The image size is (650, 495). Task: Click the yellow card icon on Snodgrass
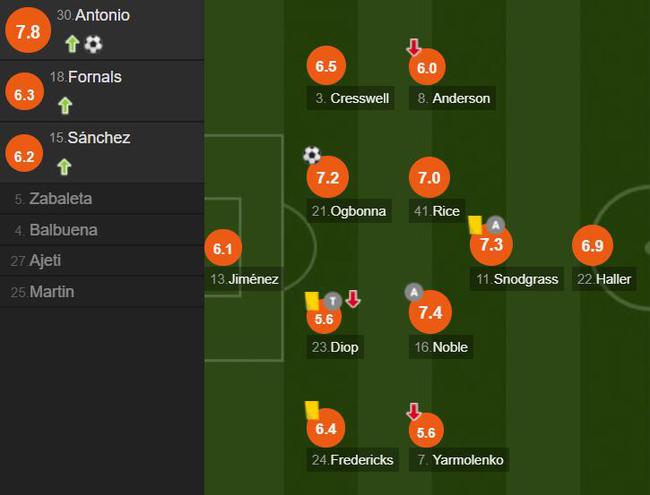[475, 226]
